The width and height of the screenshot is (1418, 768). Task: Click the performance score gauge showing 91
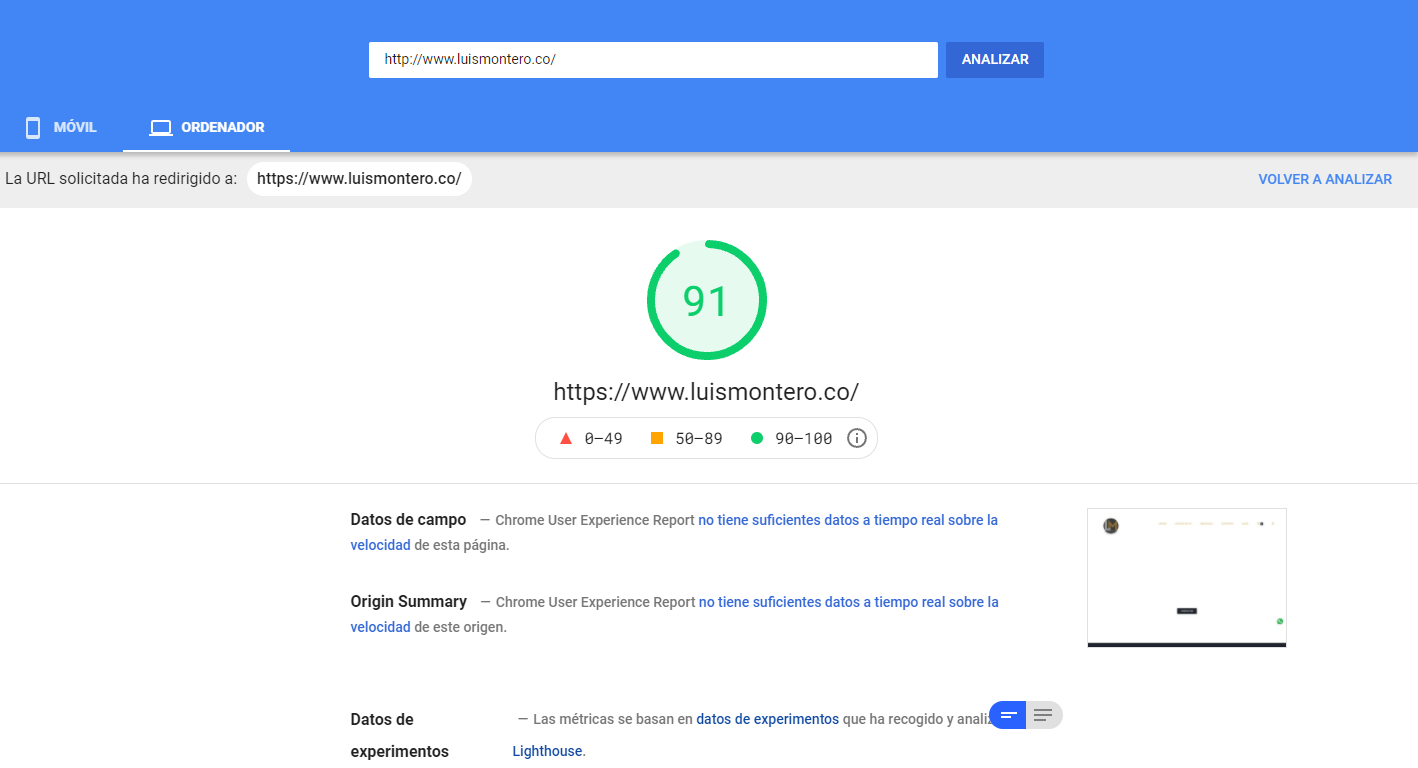(707, 300)
